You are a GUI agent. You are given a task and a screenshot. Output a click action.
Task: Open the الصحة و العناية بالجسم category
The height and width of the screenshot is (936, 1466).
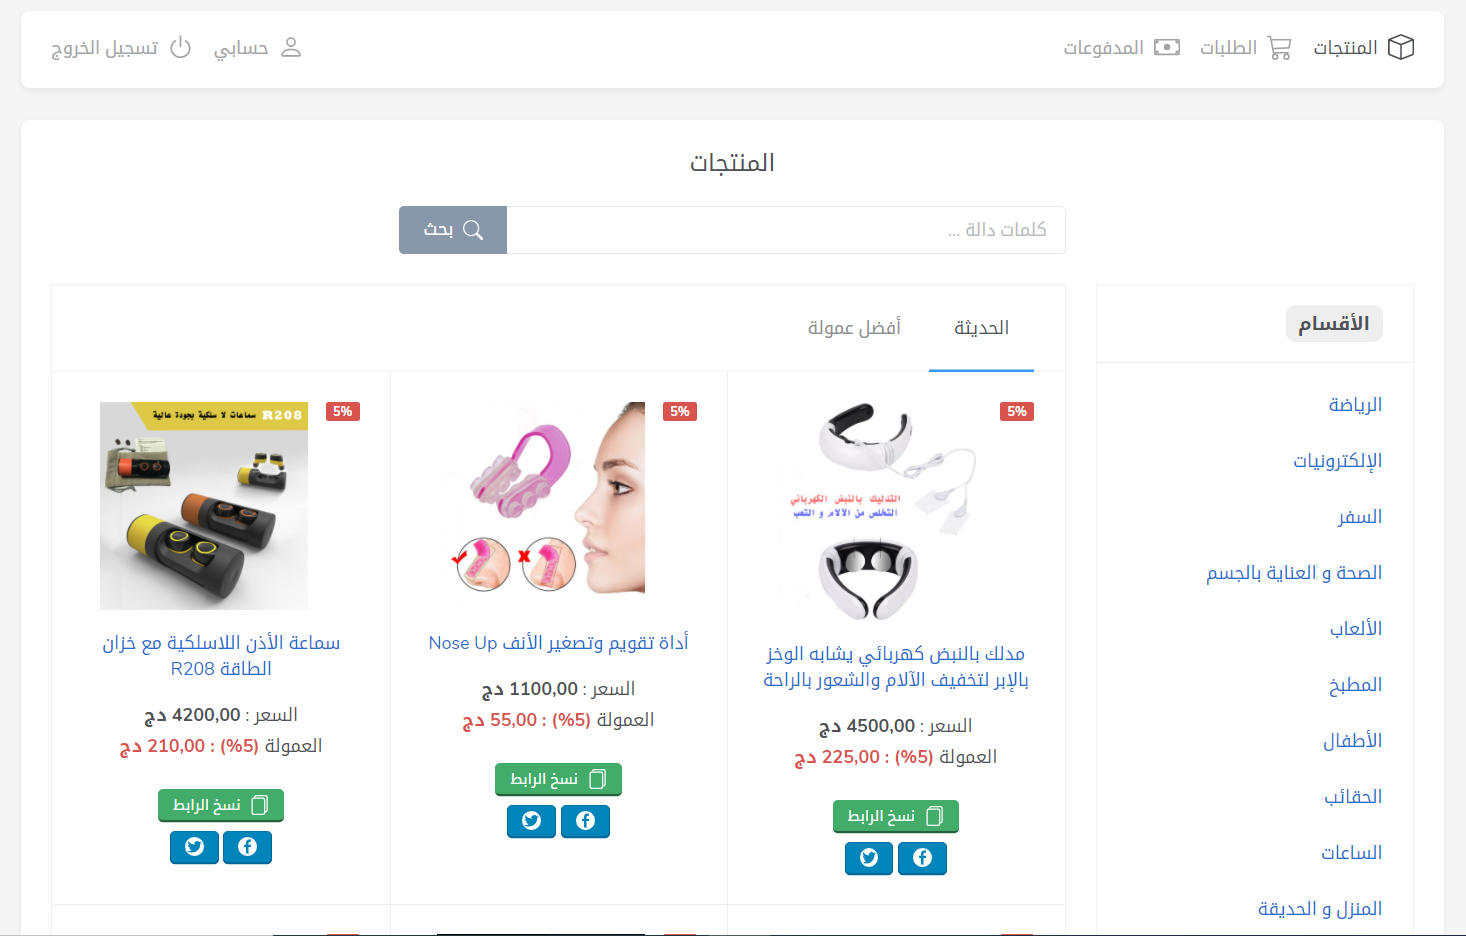pos(1294,573)
